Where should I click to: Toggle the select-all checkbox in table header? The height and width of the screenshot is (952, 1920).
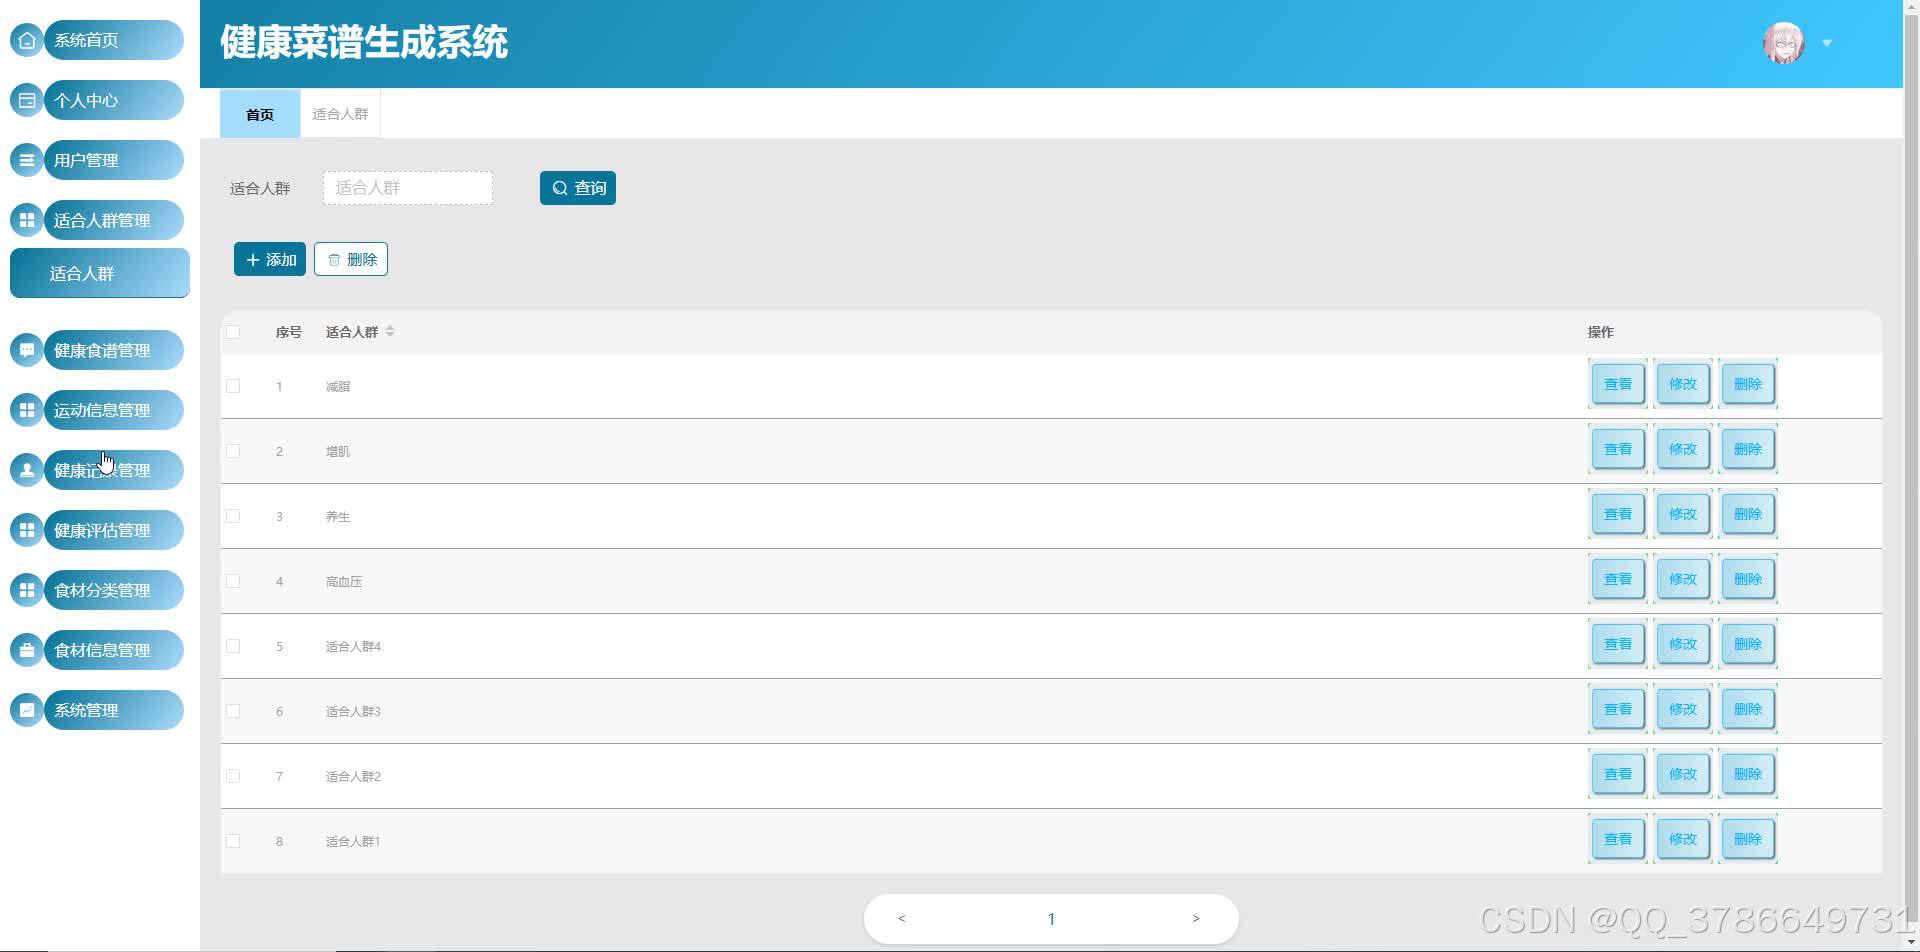(233, 332)
